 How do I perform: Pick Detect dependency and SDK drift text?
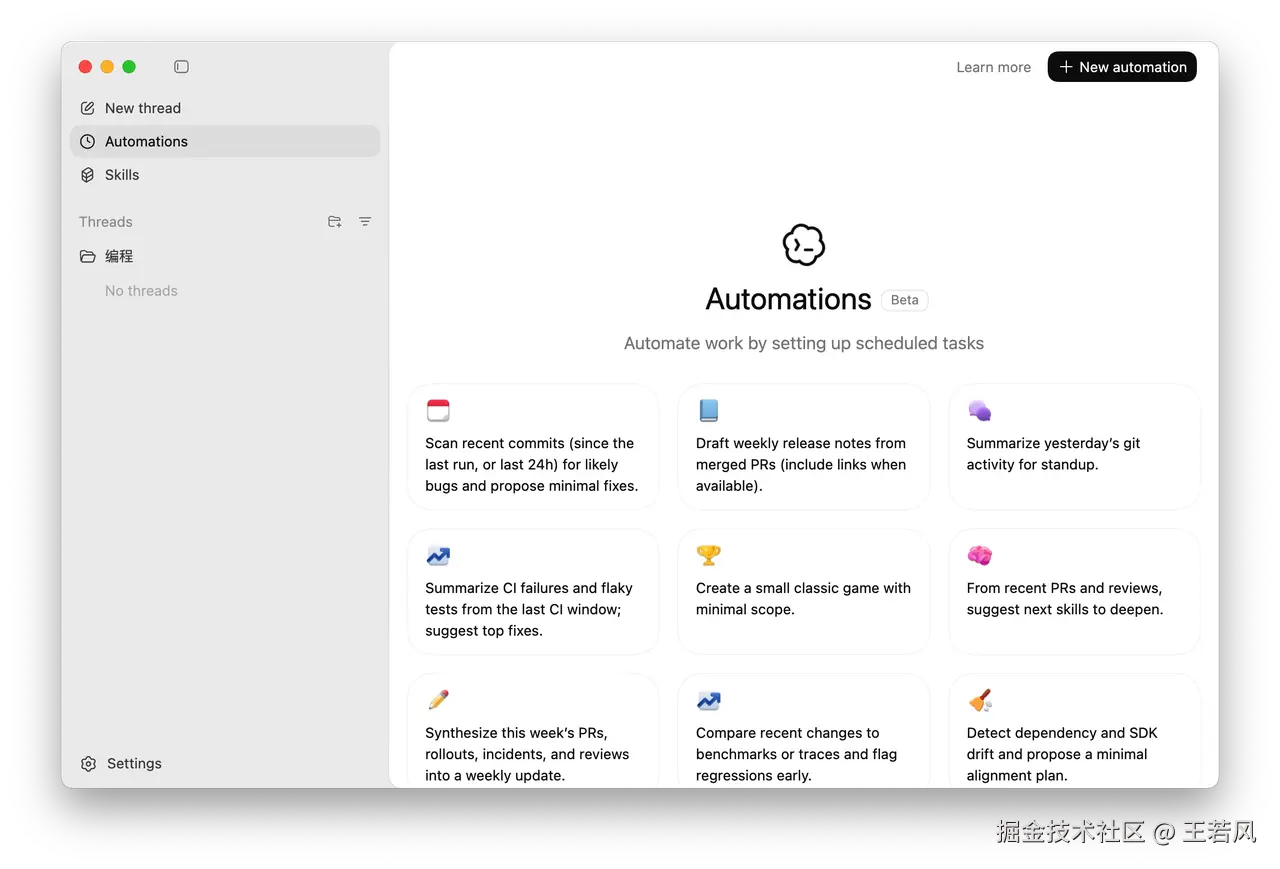point(1062,755)
